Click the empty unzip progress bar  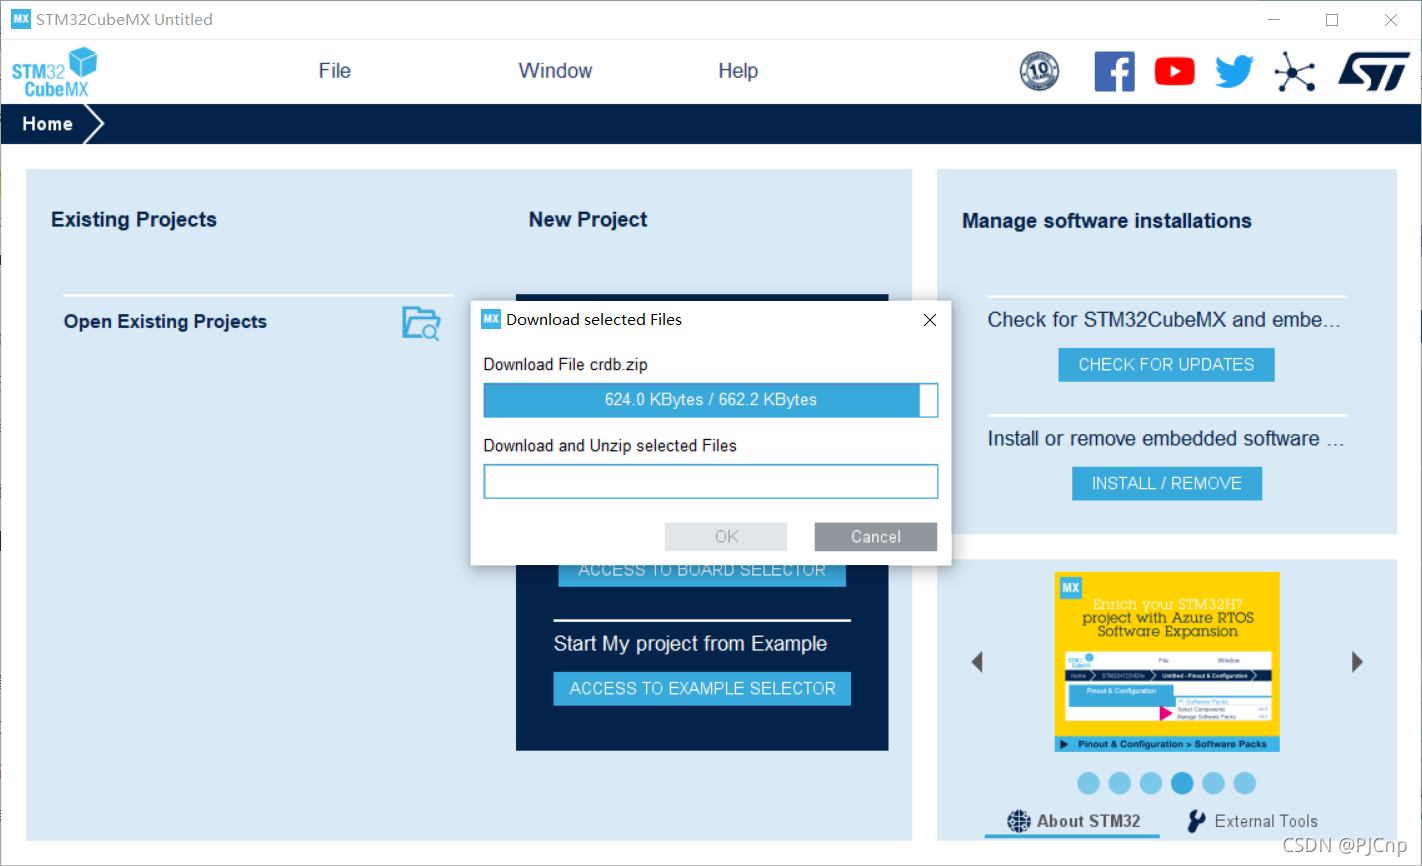click(x=711, y=481)
